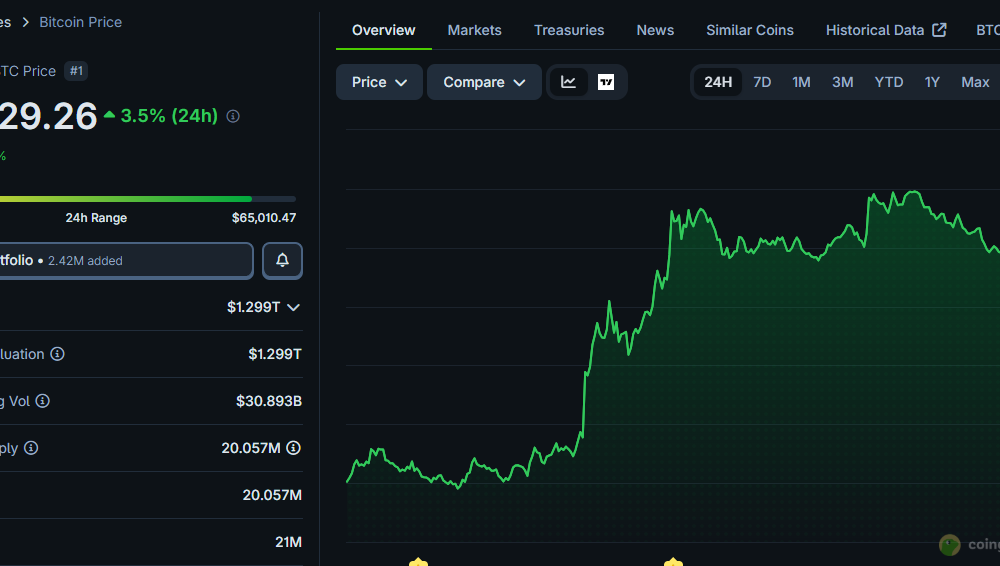Select the YTD time range
The width and height of the screenshot is (1000, 566).
888,82
